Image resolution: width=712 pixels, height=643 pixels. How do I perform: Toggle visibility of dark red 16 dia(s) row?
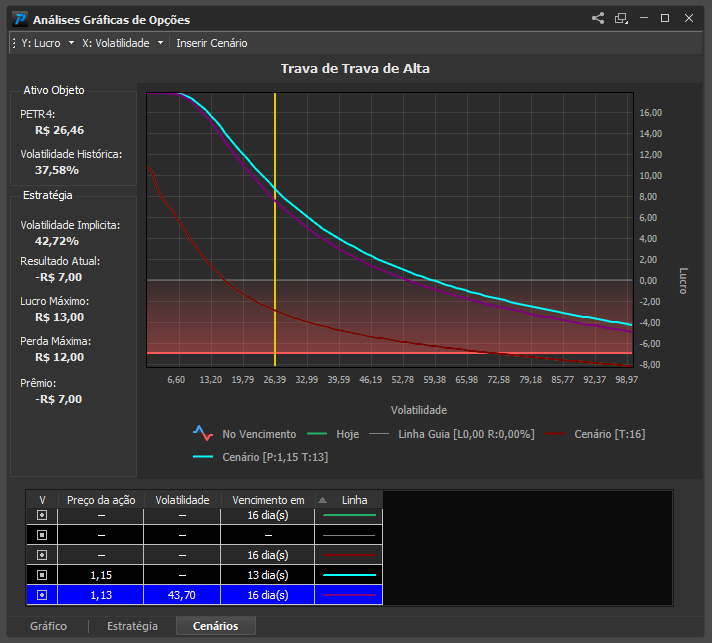pos(42,555)
